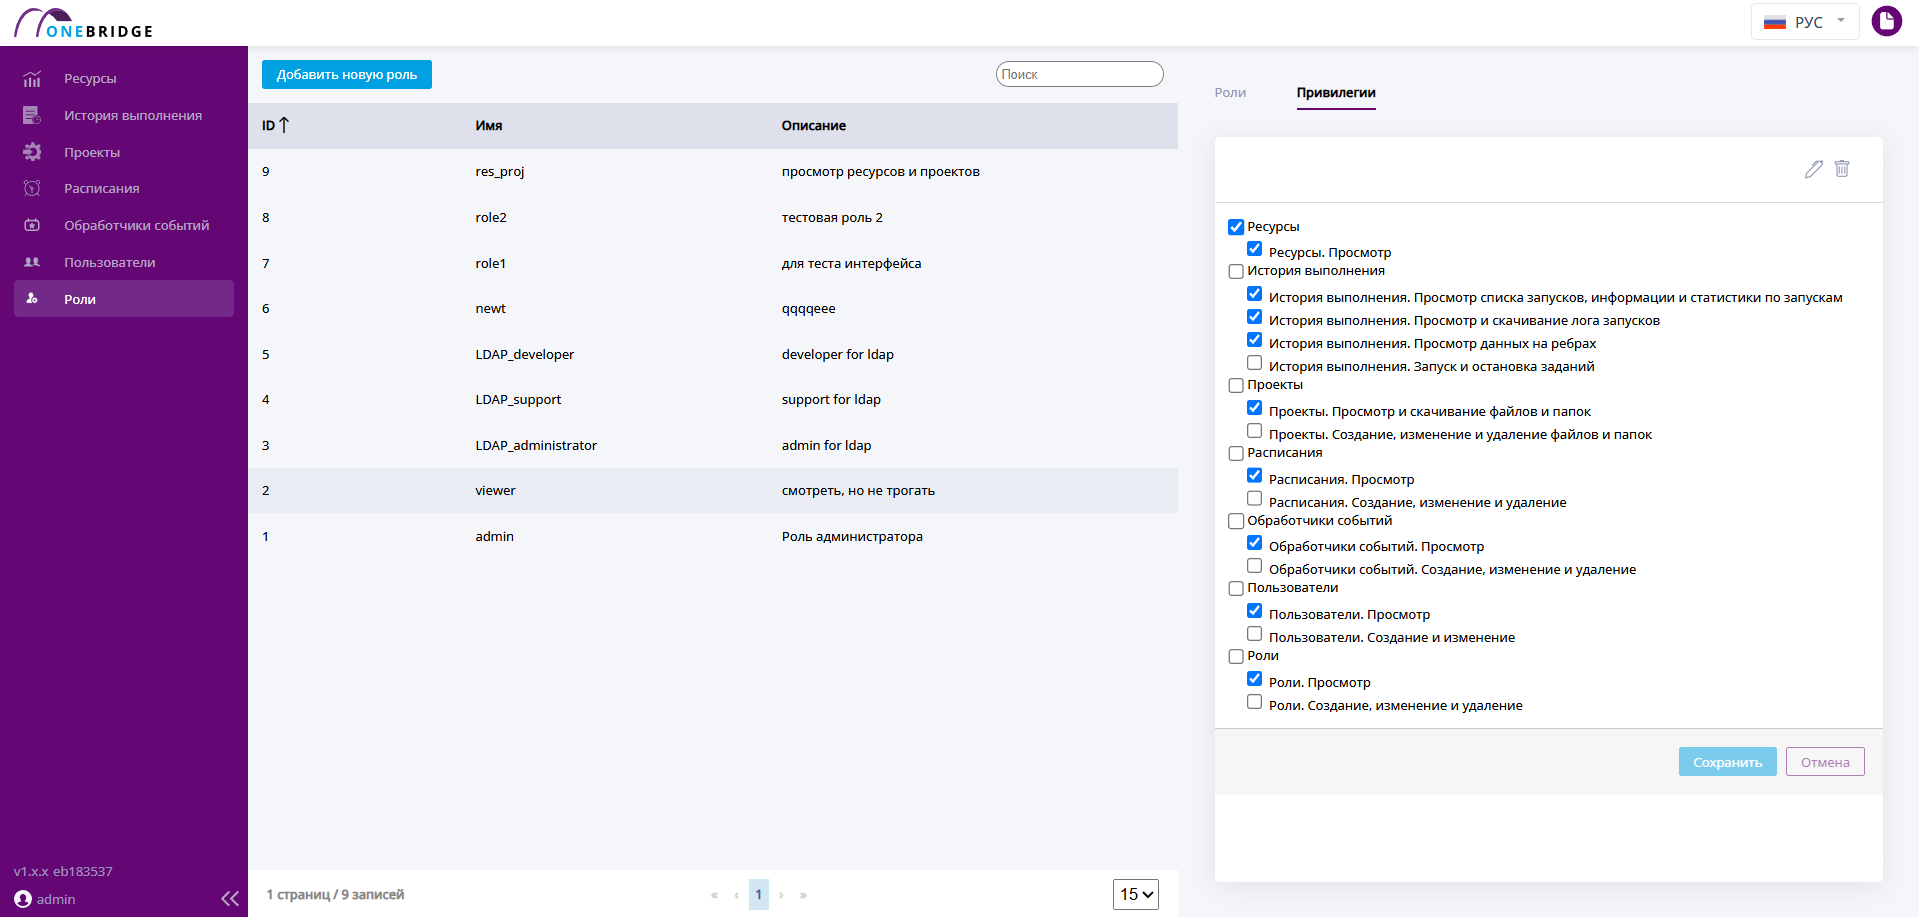Enable Проекты. Создание, изменение и удаление

(x=1254, y=431)
